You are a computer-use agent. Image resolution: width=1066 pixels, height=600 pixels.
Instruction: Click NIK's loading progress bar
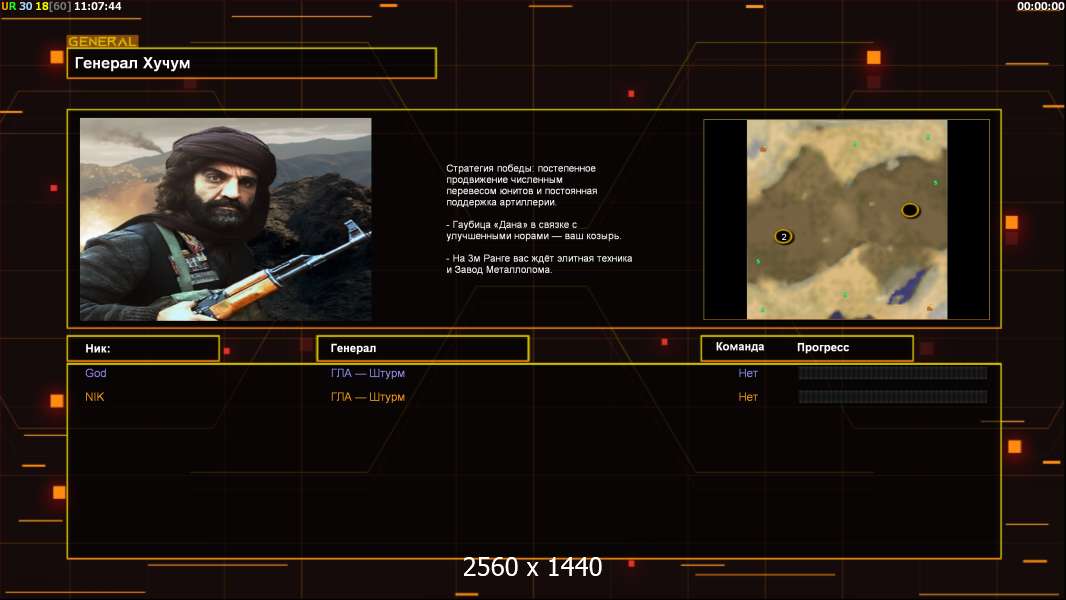(x=892, y=397)
